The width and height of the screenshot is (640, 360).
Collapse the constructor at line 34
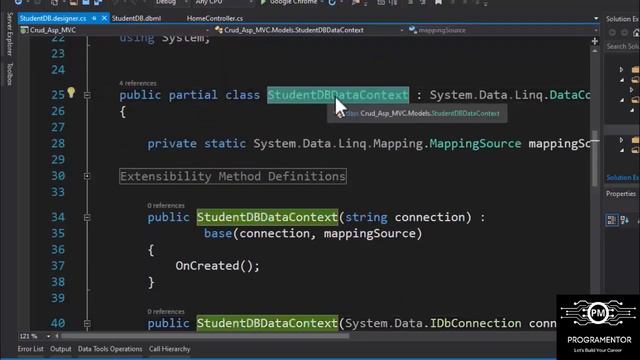point(87,218)
